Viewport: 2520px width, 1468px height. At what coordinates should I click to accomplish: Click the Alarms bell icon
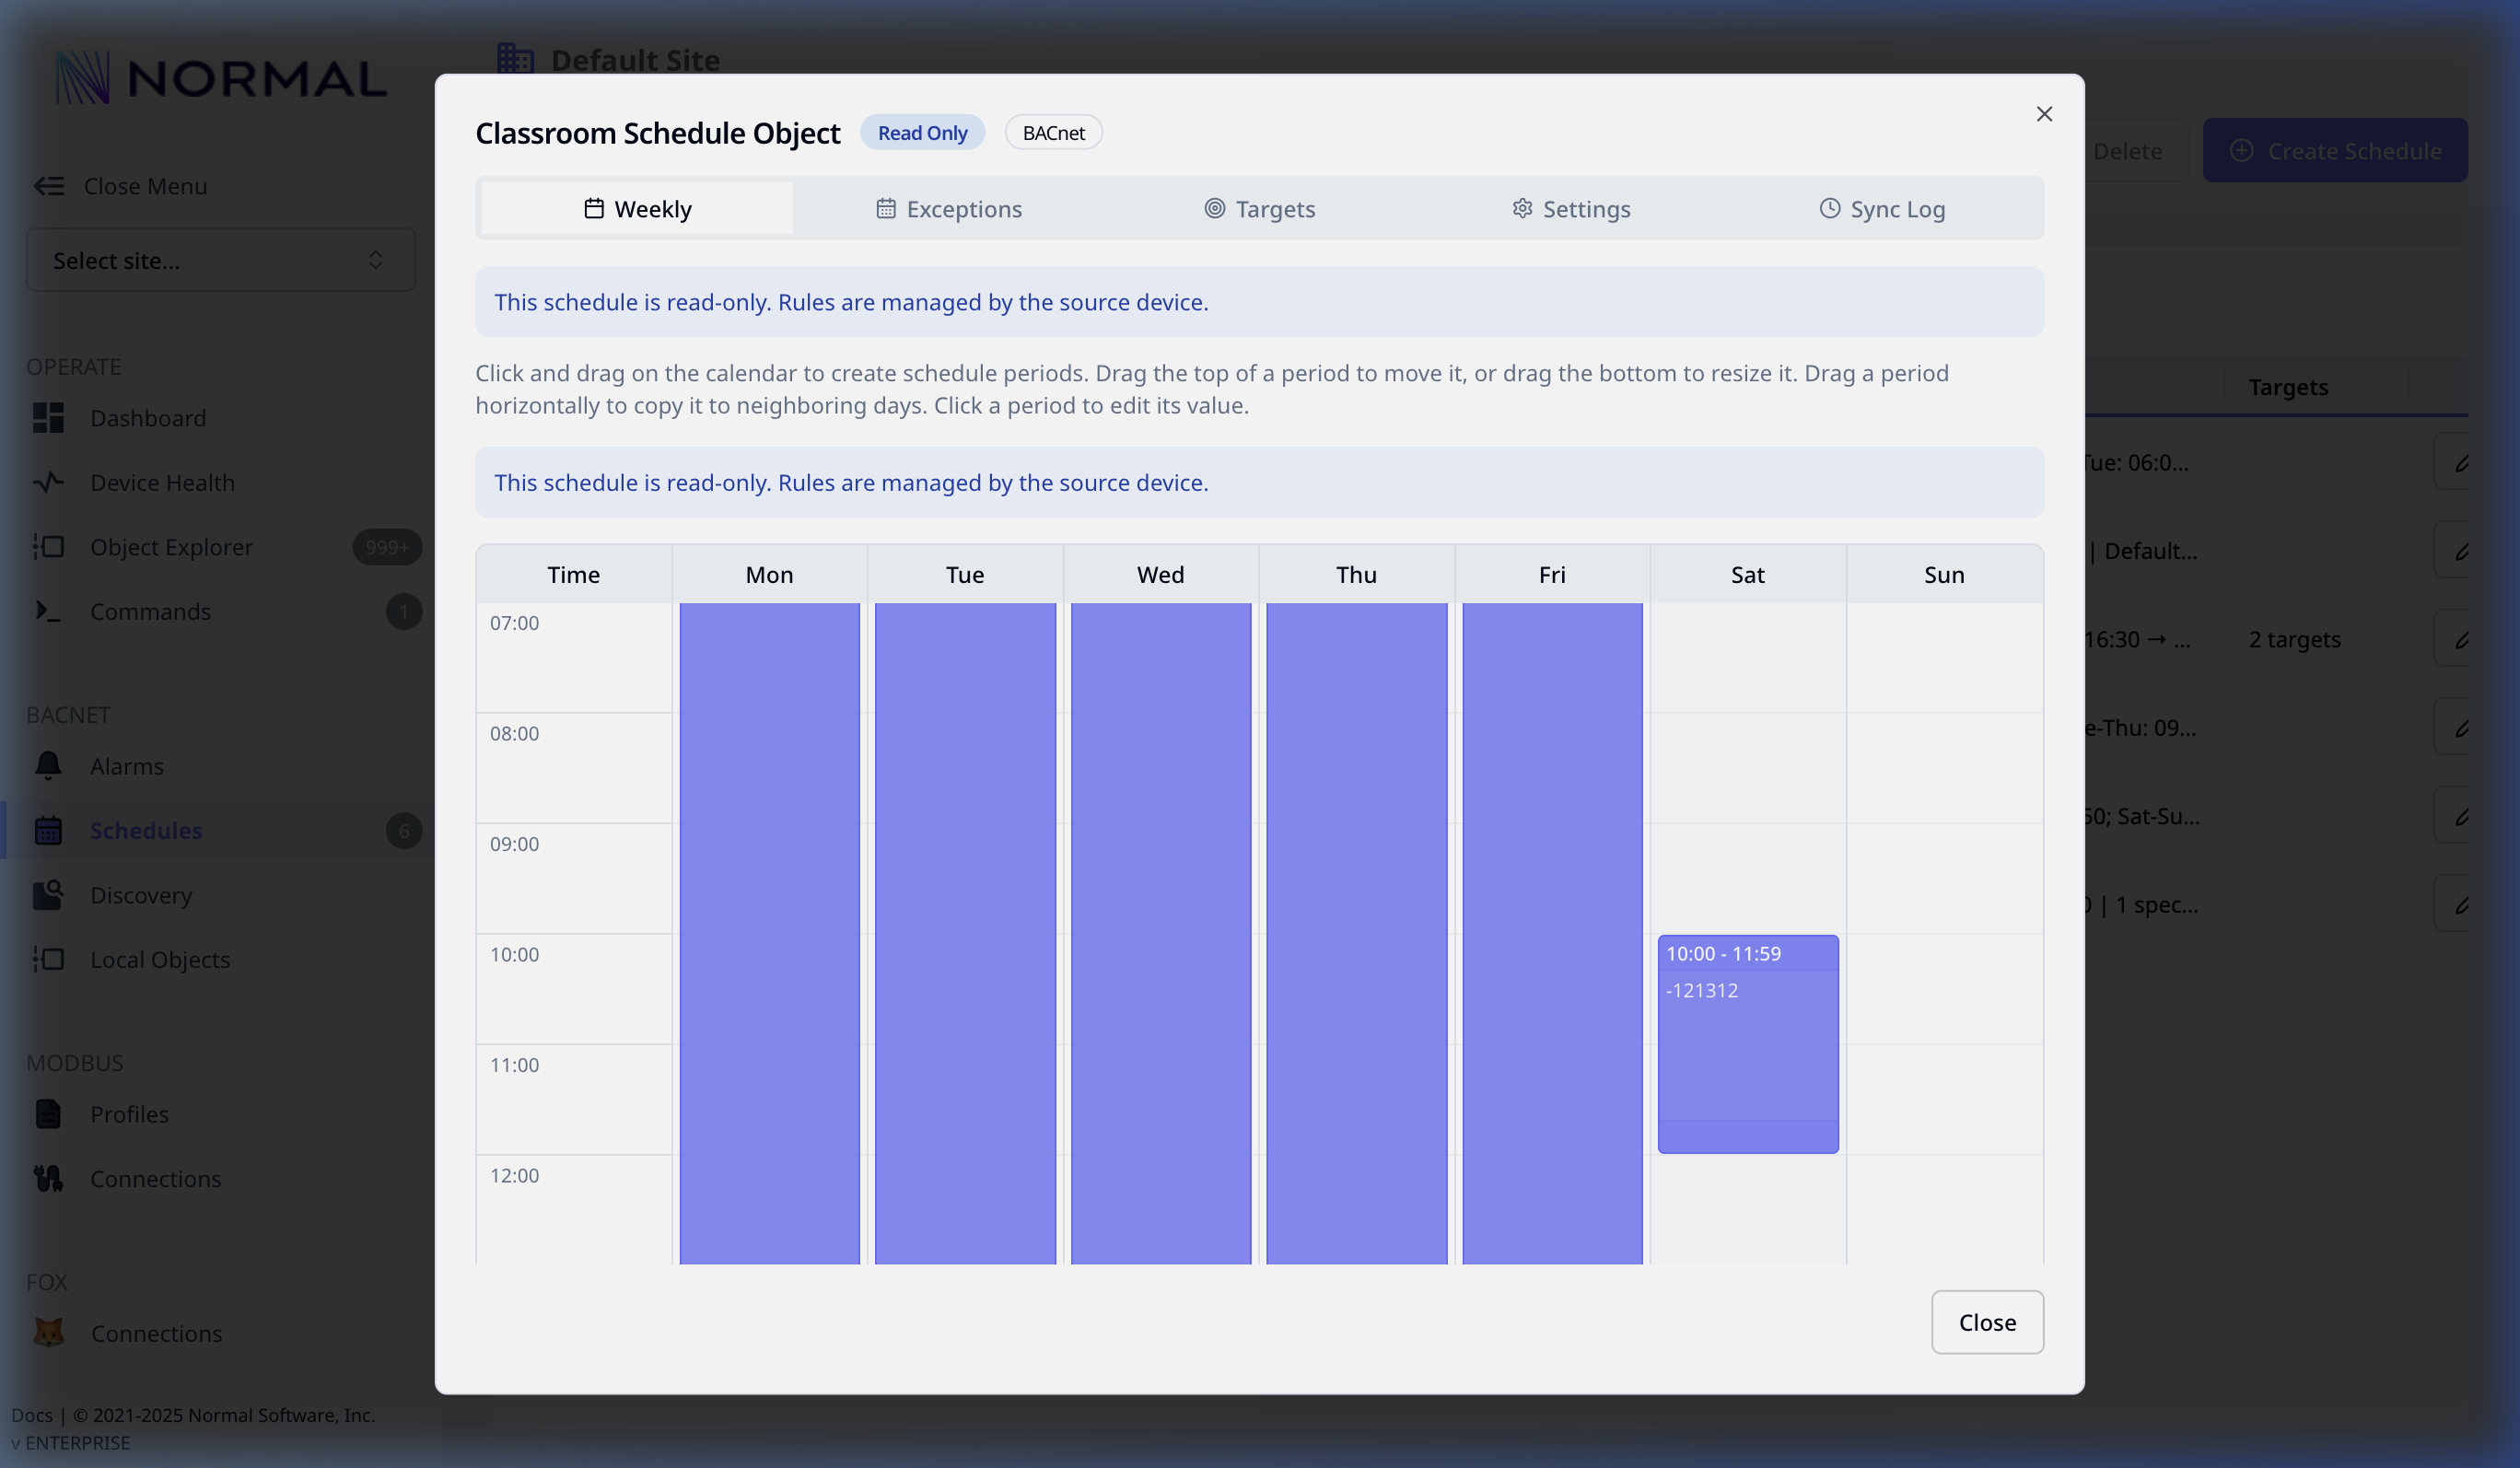click(48, 766)
